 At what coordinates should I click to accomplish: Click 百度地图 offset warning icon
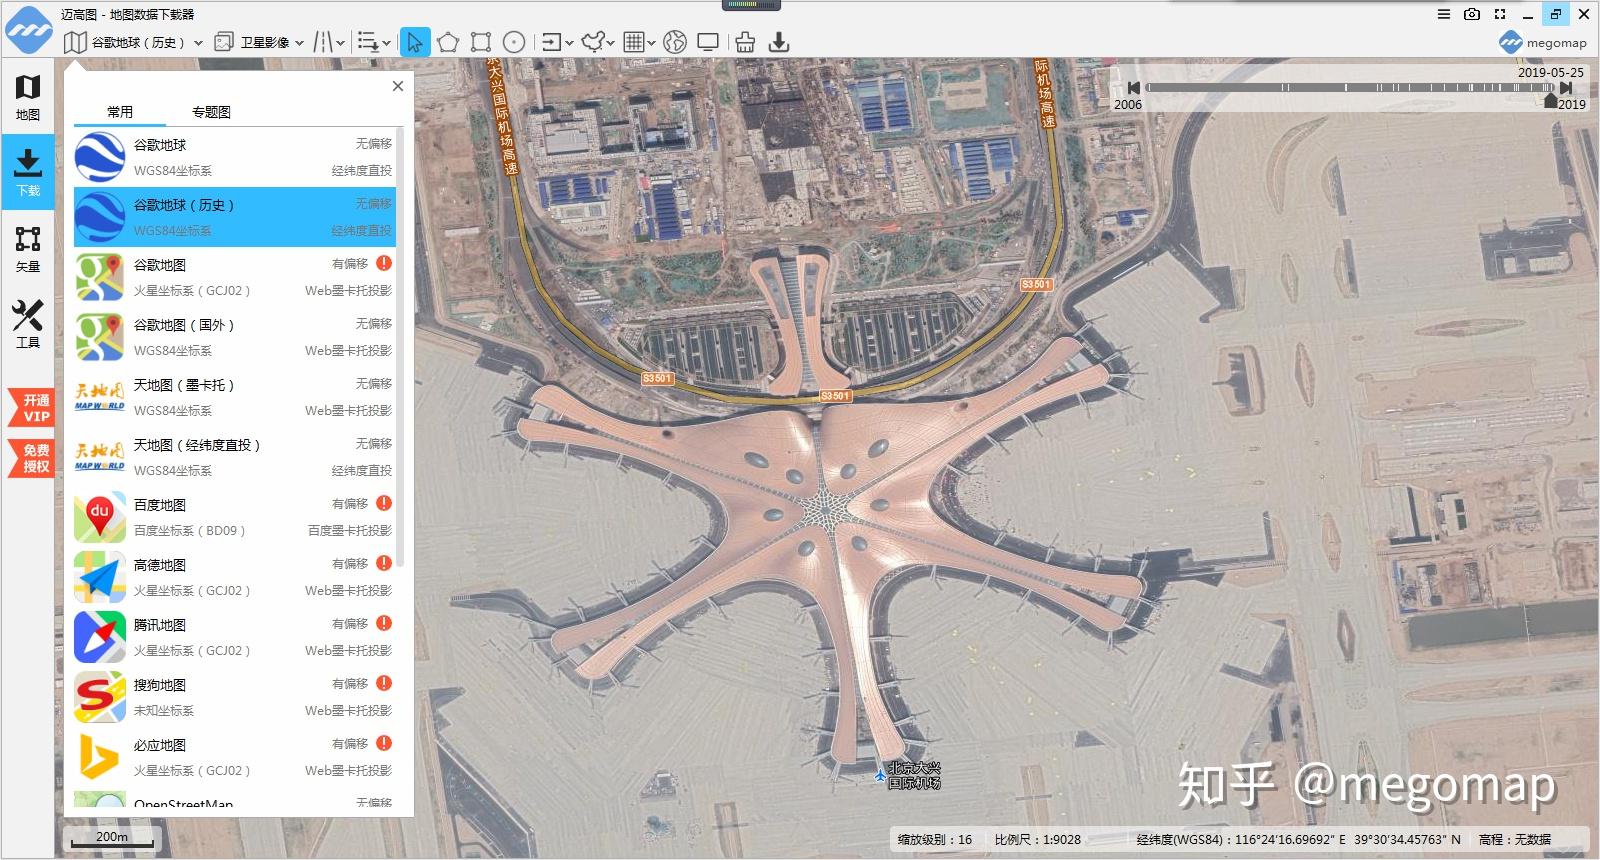coord(384,503)
